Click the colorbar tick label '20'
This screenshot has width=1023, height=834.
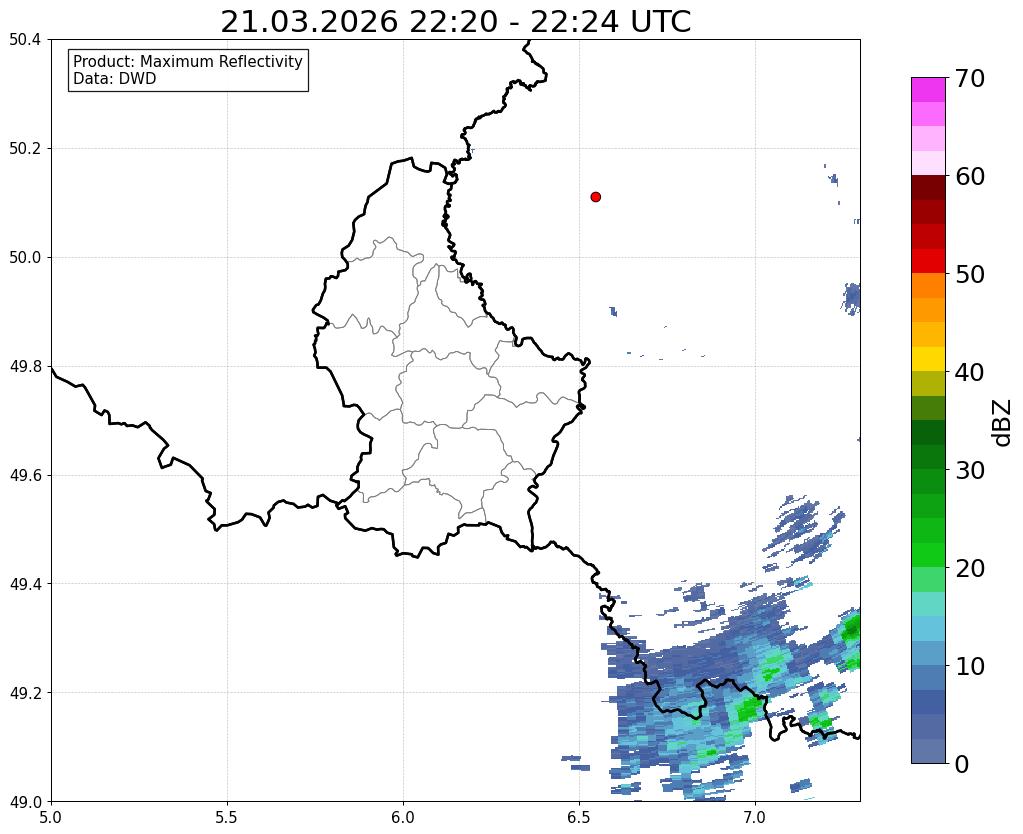(970, 568)
